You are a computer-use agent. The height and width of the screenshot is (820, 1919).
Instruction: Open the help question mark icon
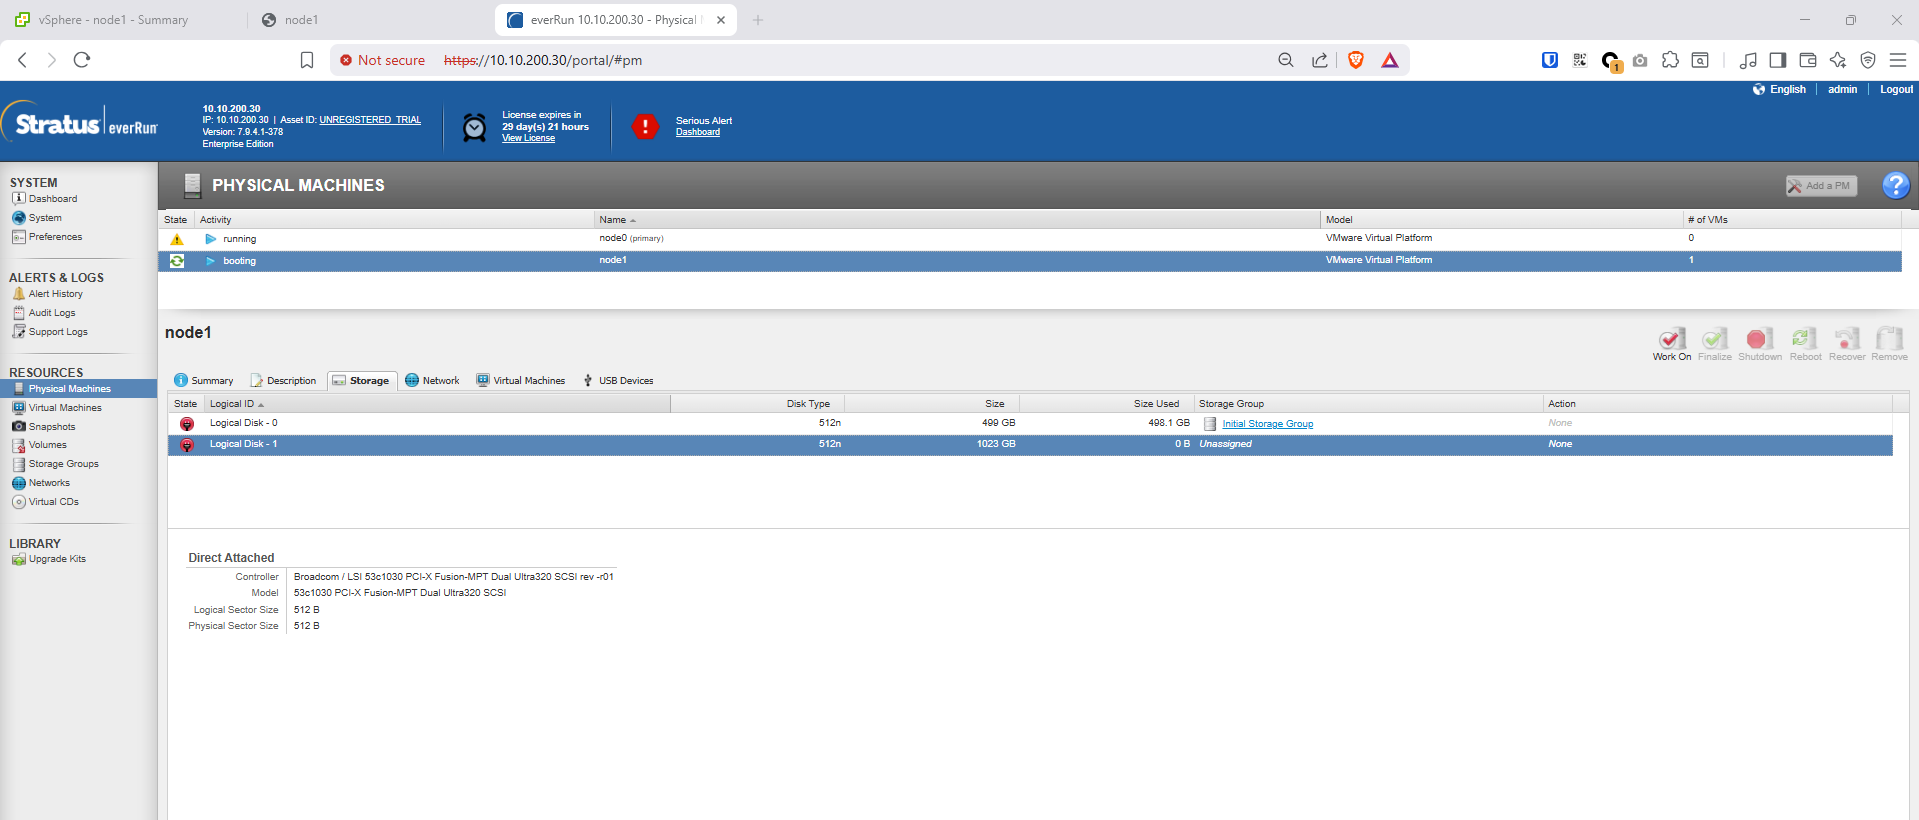click(1895, 185)
